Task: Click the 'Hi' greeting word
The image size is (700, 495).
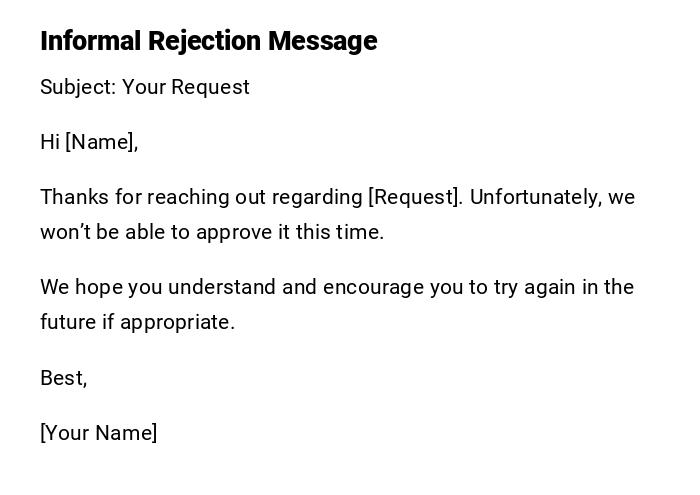Action: tap(50, 142)
